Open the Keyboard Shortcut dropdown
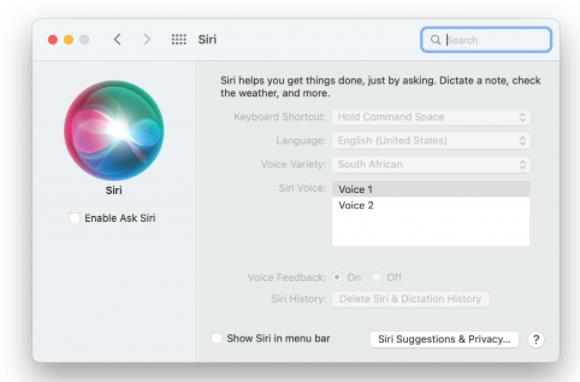This screenshot has width=580, height=382. click(x=431, y=117)
